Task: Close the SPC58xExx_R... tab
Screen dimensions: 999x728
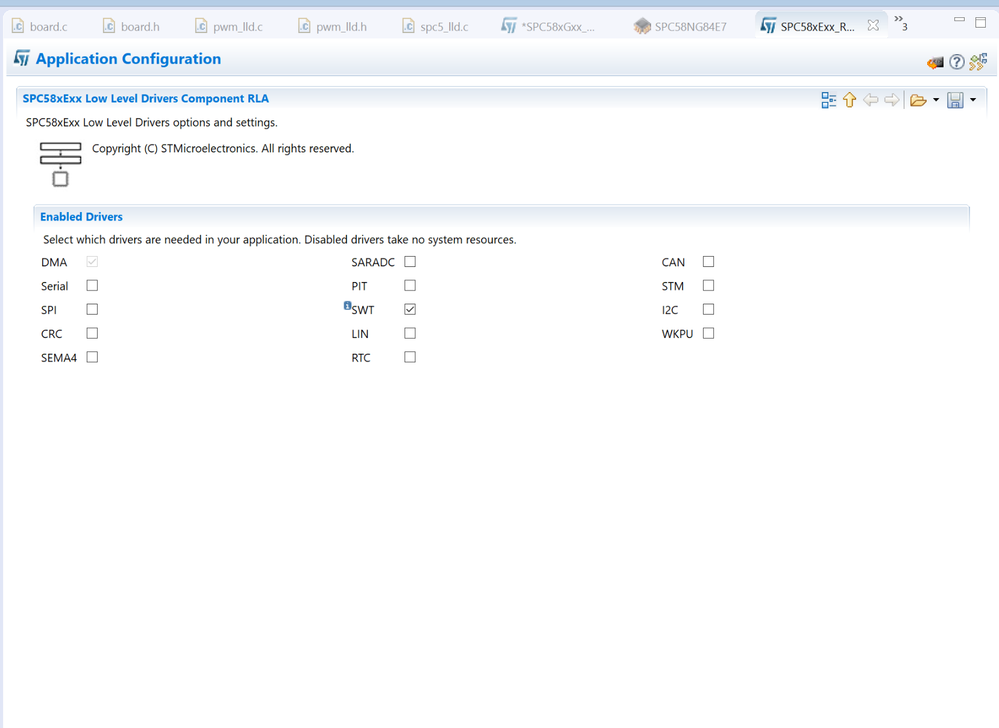Action: point(873,25)
